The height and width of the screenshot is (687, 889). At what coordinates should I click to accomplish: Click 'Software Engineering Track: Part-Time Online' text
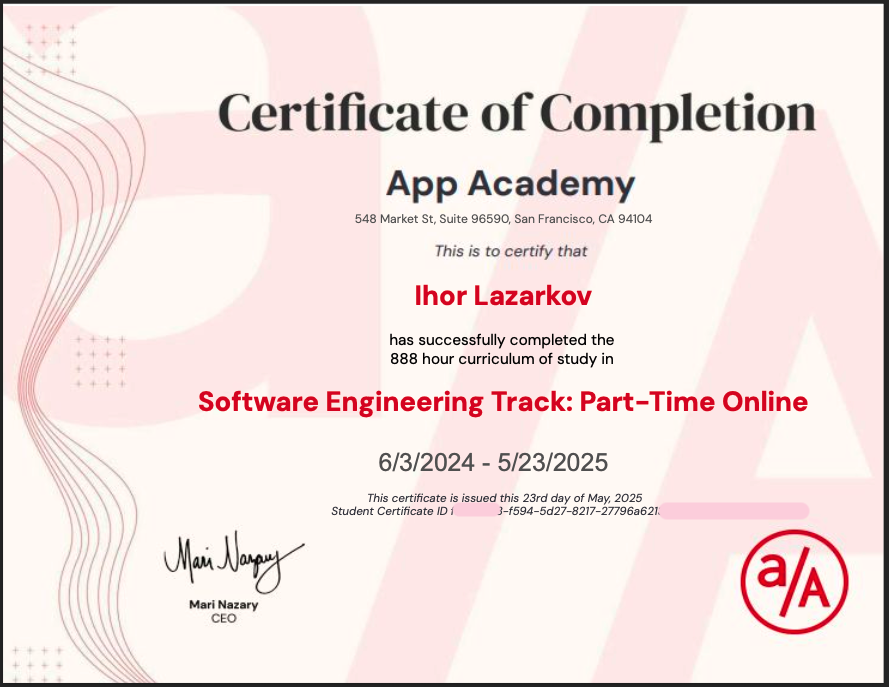click(503, 402)
